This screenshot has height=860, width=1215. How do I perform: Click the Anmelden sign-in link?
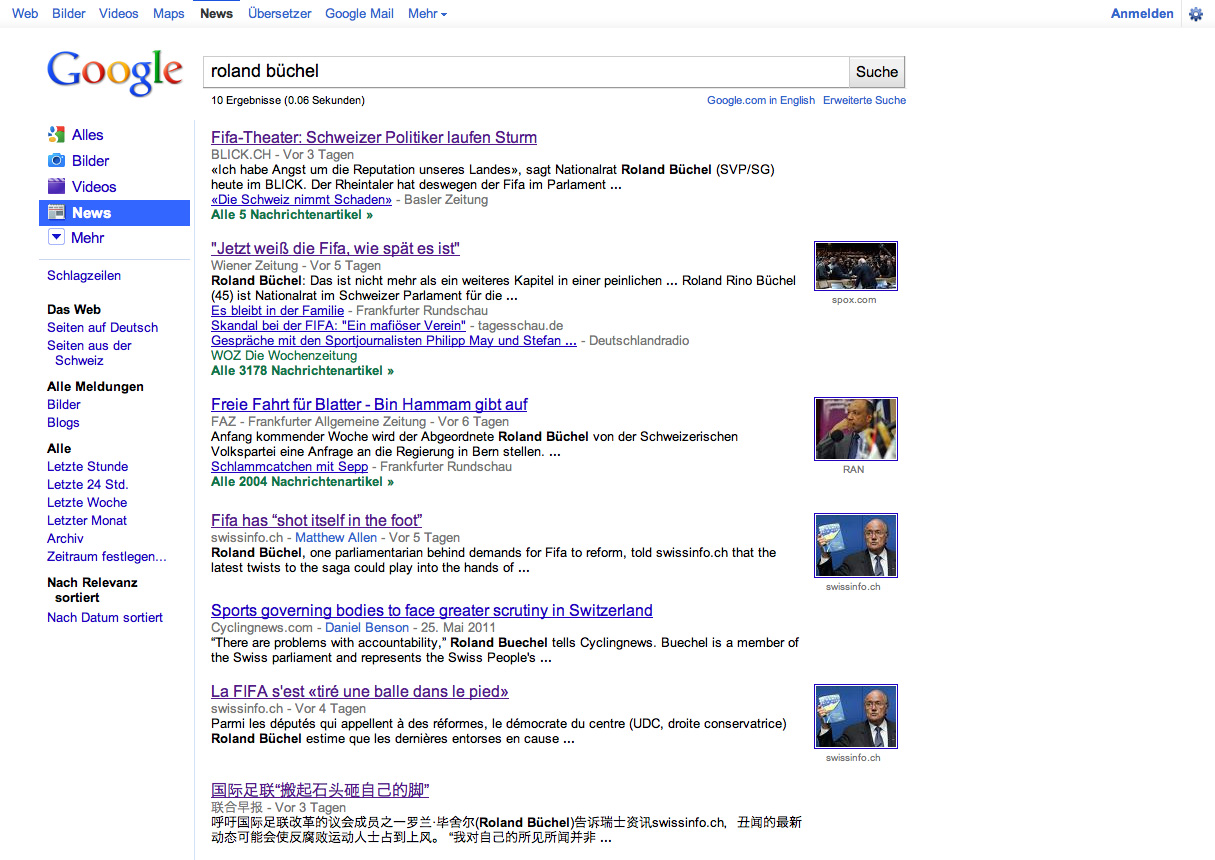tap(1142, 14)
